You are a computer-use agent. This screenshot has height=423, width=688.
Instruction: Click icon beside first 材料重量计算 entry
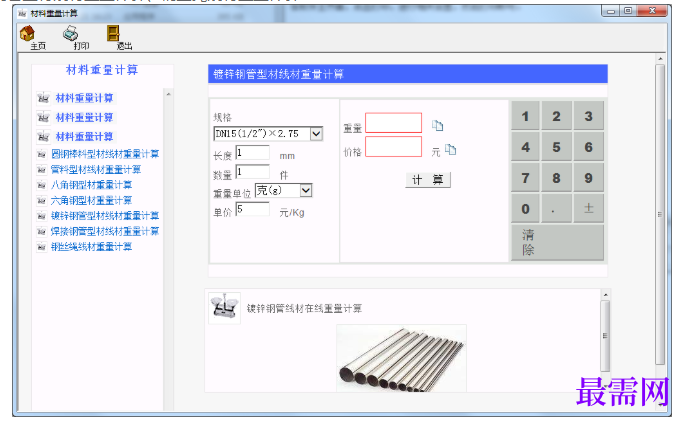(x=43, y=98)
